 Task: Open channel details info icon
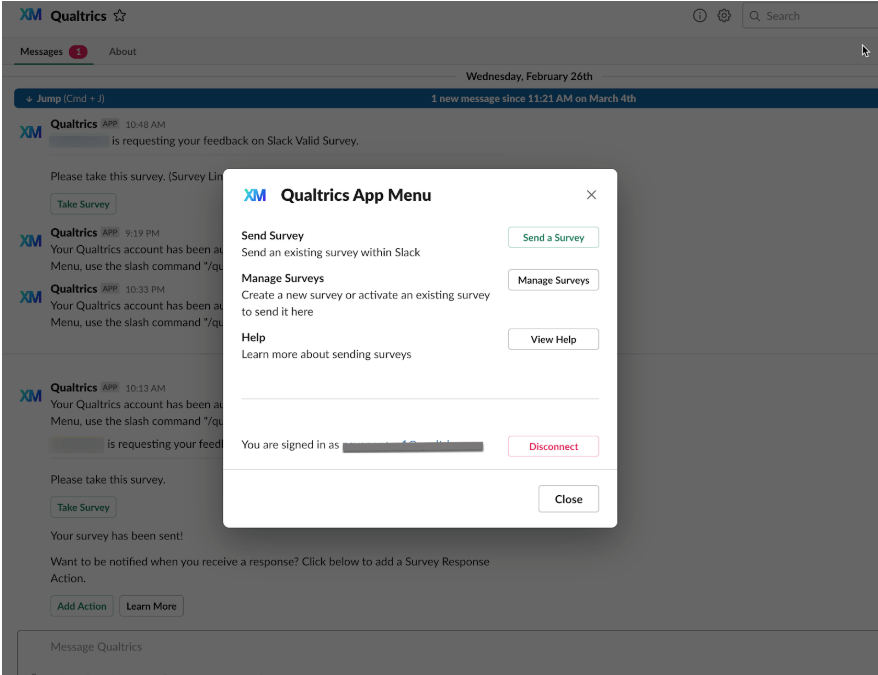tap(699, 16)
